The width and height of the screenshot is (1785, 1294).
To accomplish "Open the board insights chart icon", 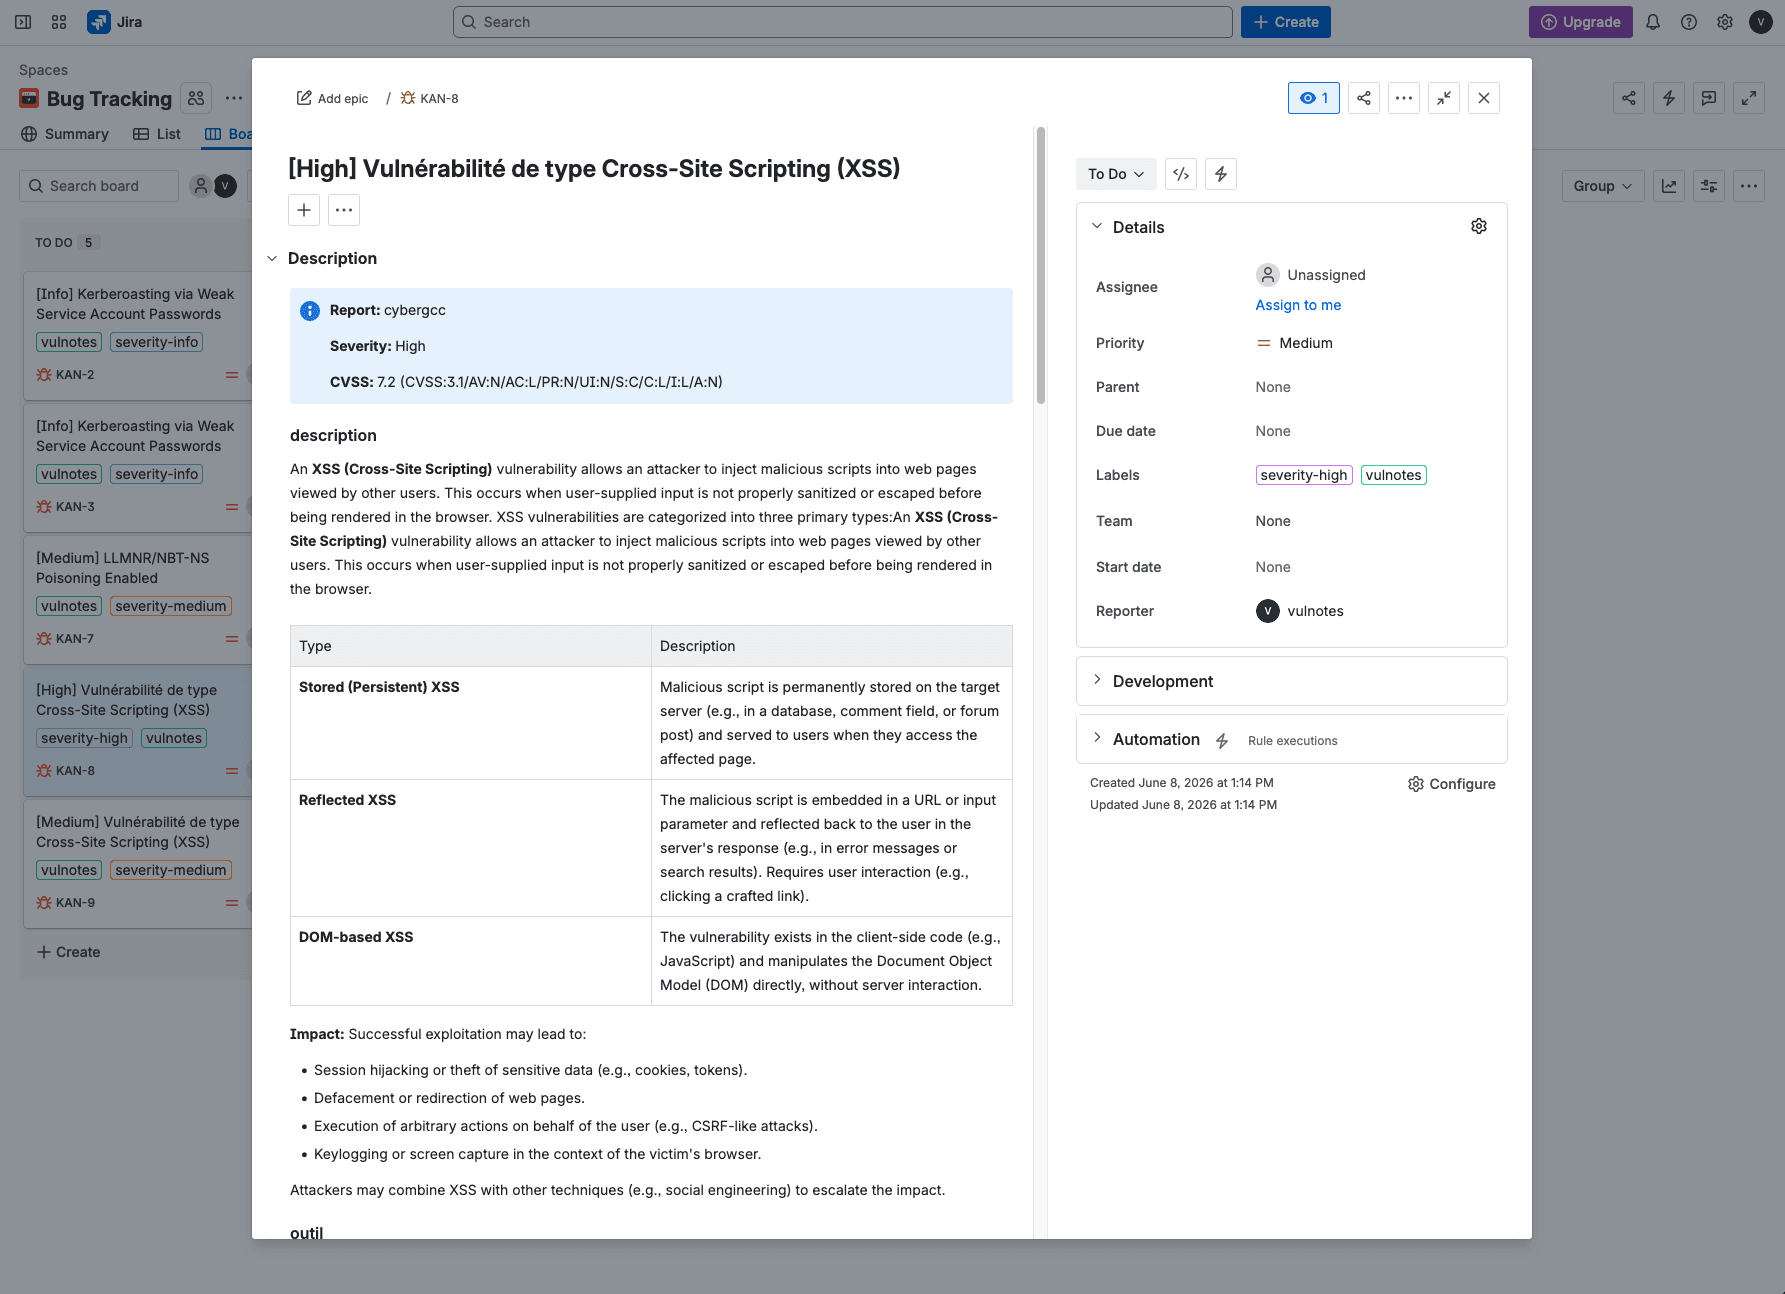I will 1669,186.
